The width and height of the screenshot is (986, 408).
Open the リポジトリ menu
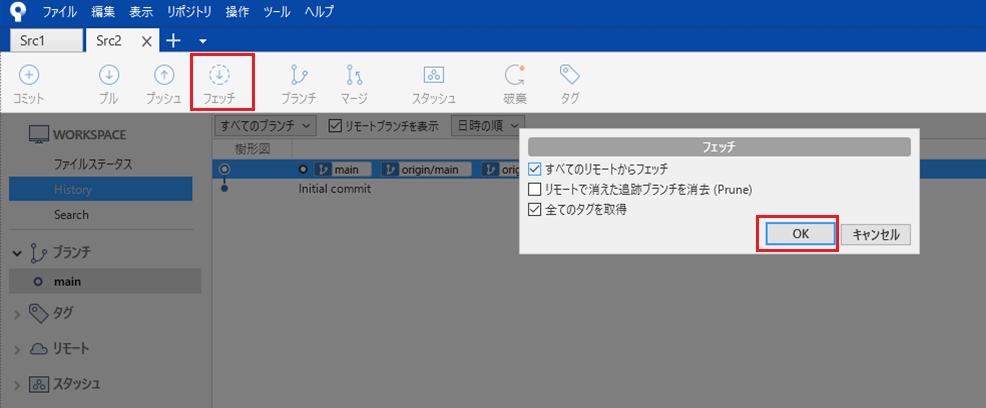tap(190, 12)
